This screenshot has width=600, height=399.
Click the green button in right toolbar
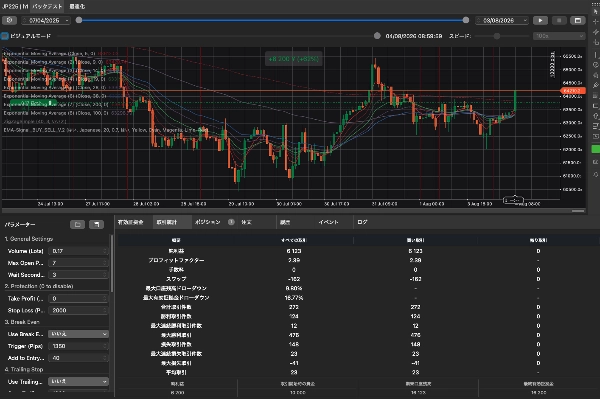[x=596, y=149]
